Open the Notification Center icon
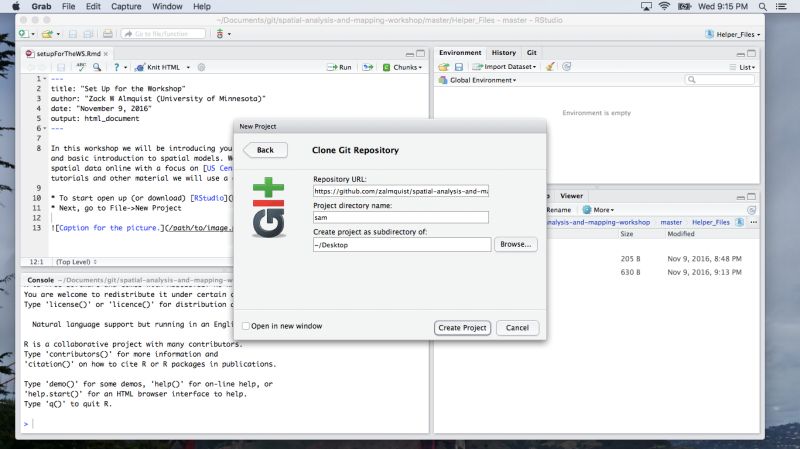This screenshot has height=449, width=800. coord(781,7)
